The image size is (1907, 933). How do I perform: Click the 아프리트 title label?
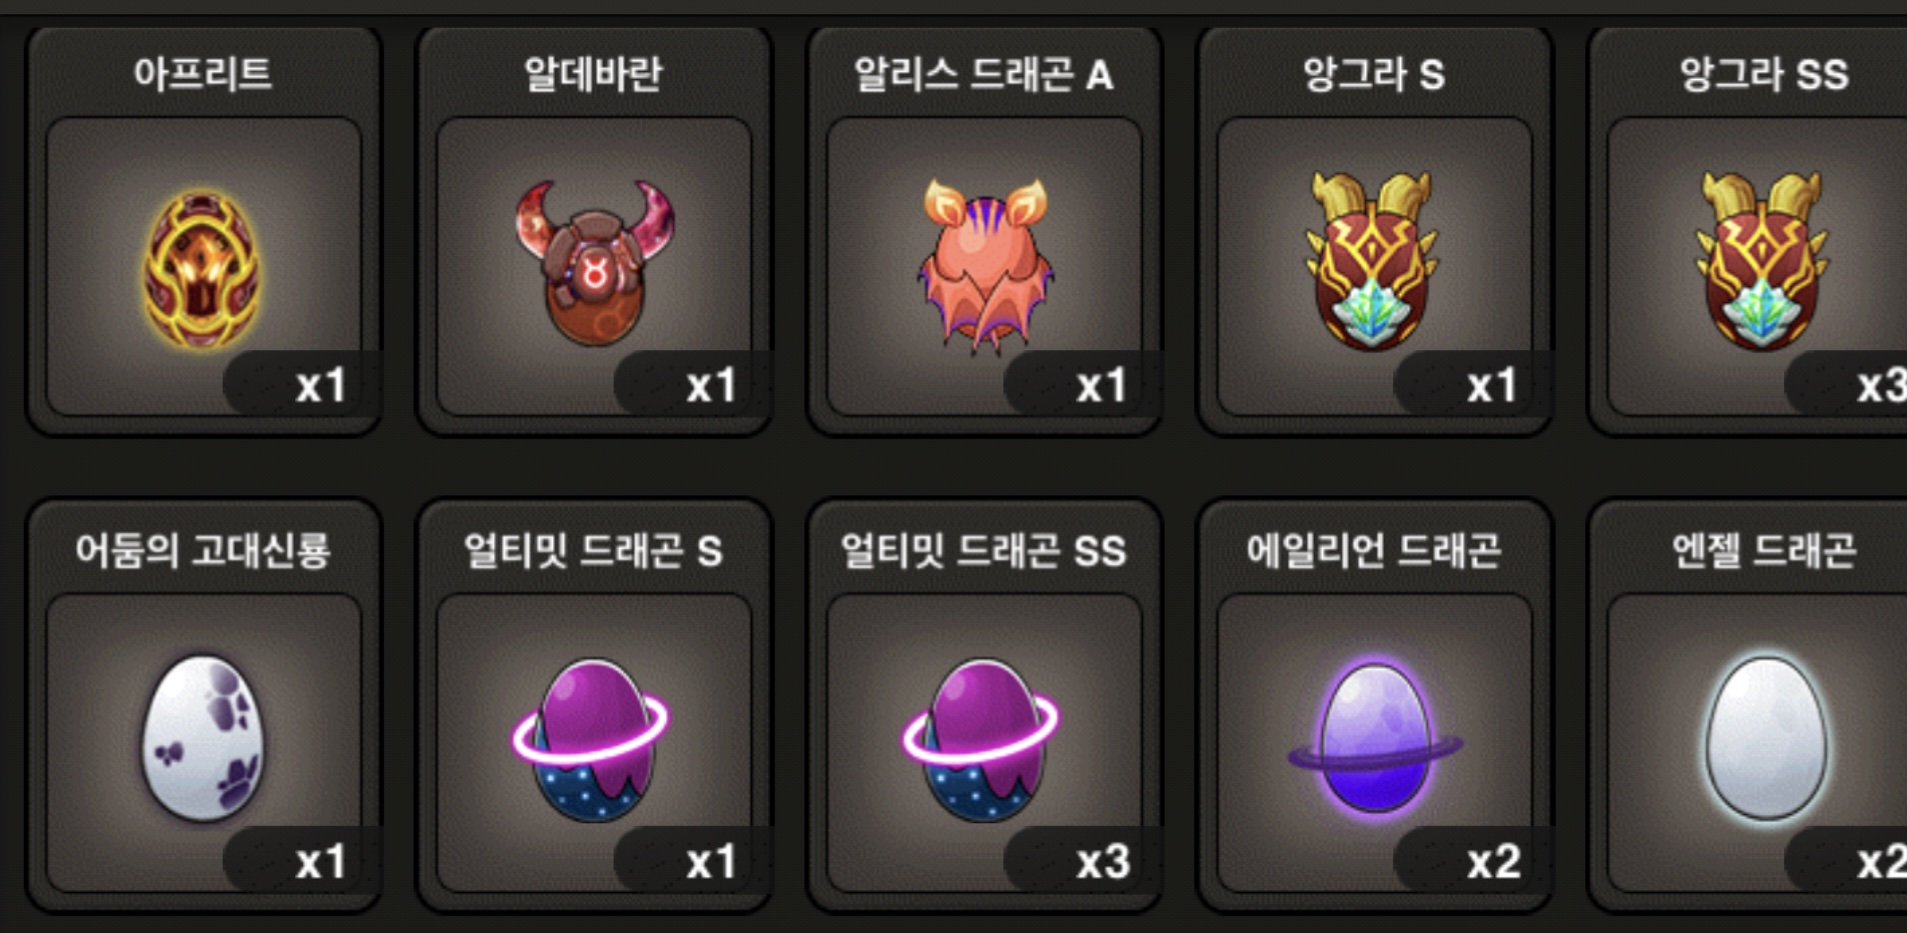(203, 74)
